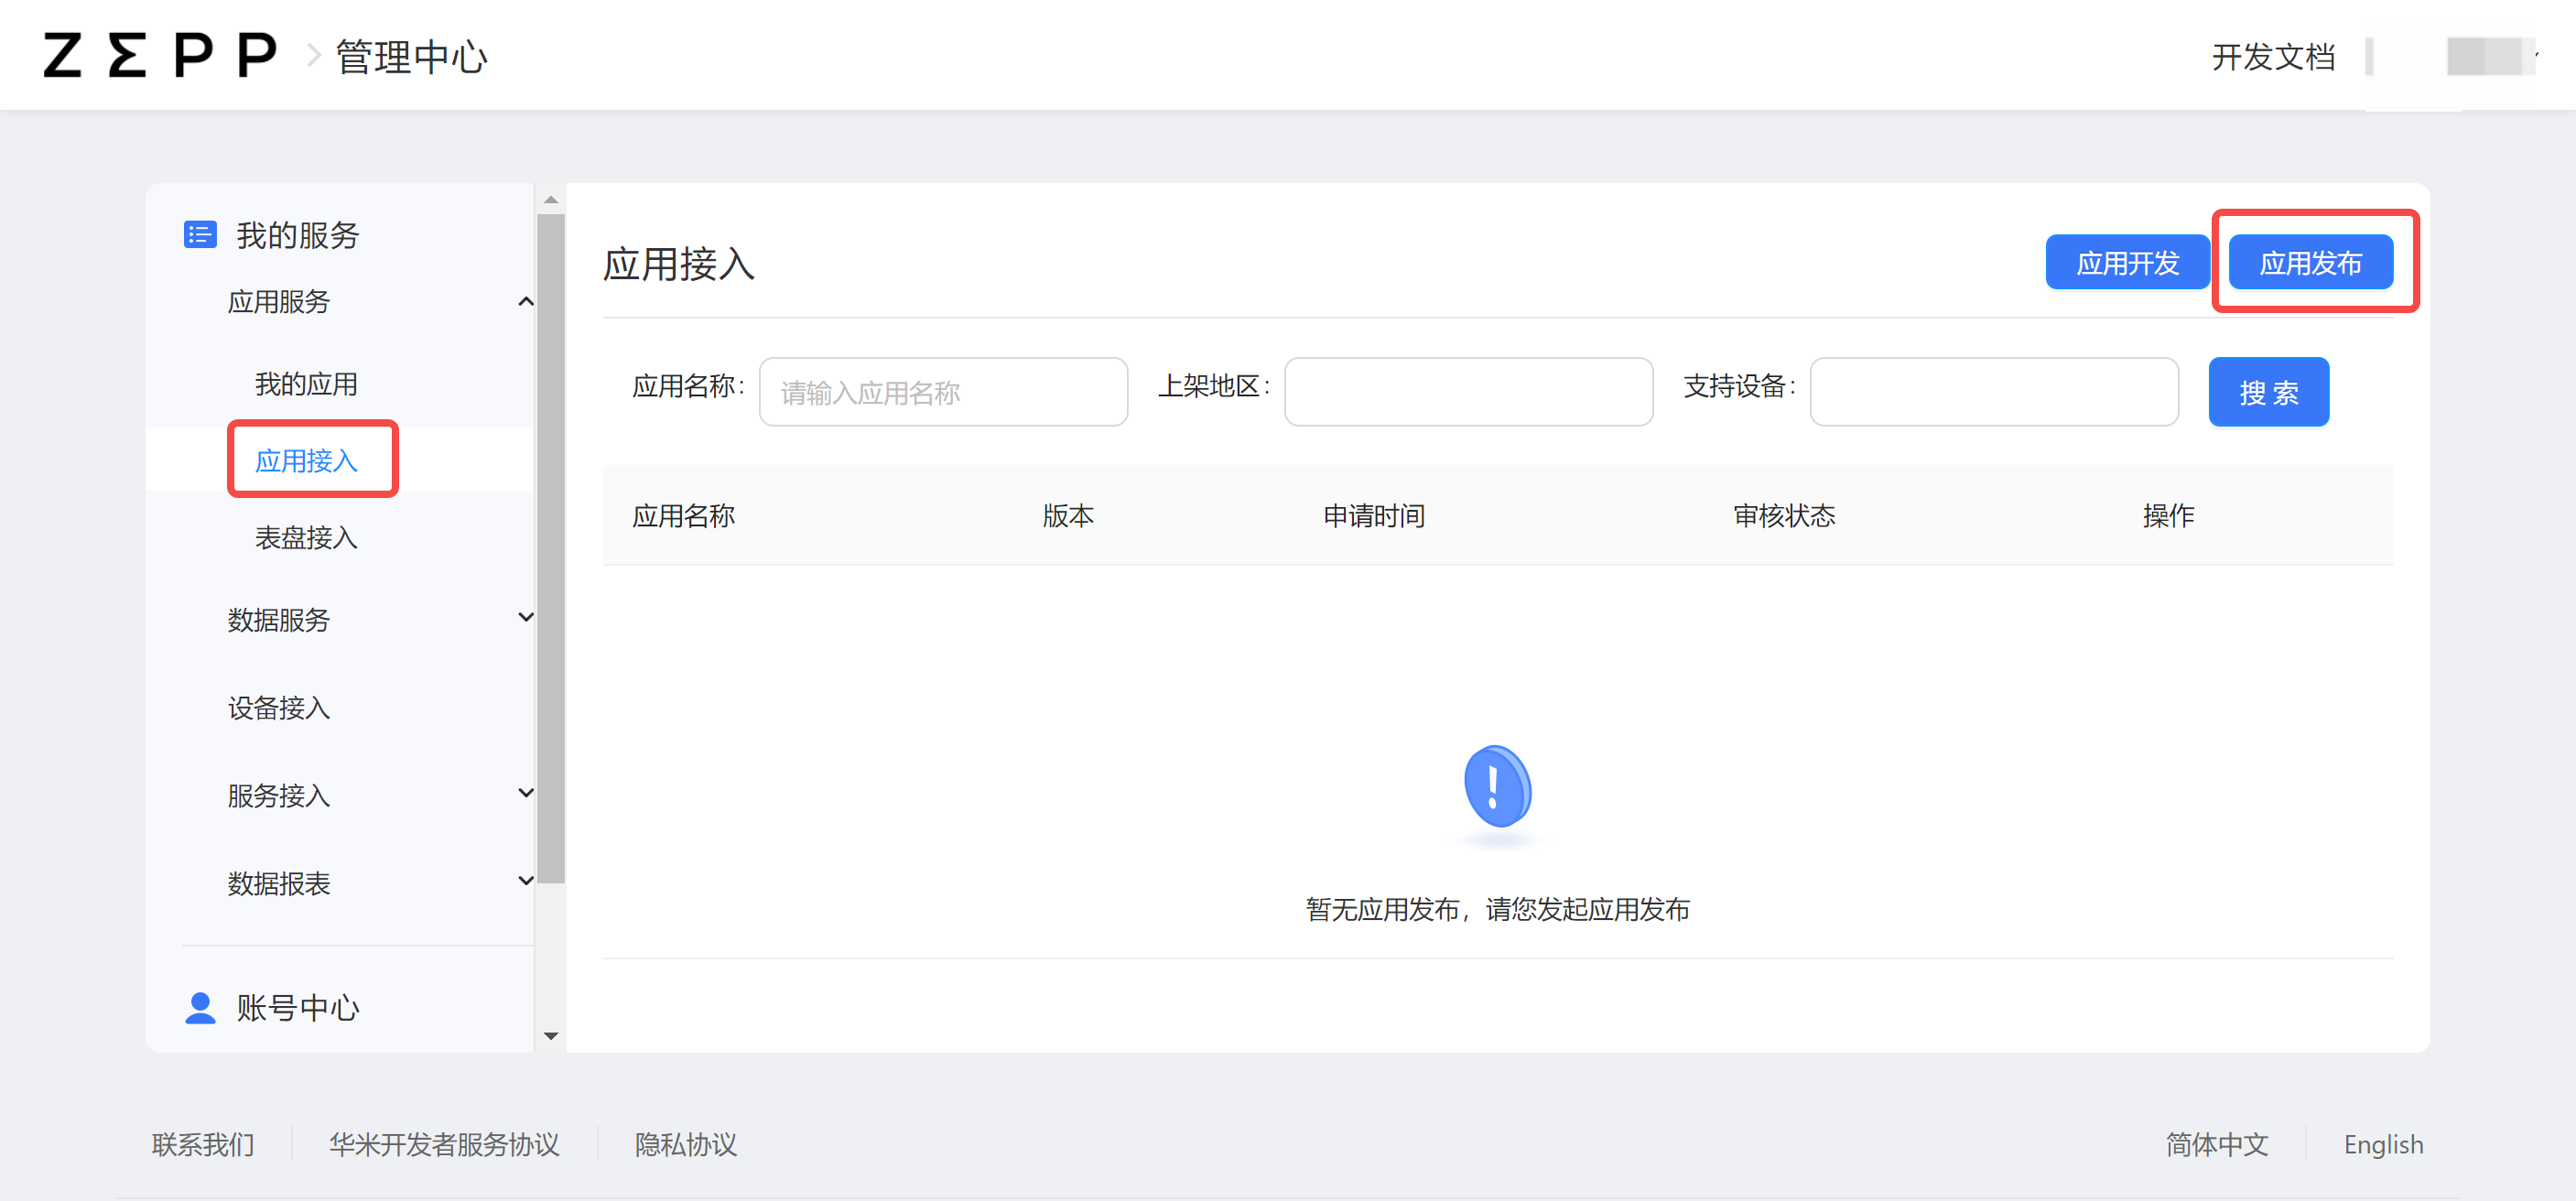
Task: Focus the 应用名称 input field
Action: tap(943, 392)
